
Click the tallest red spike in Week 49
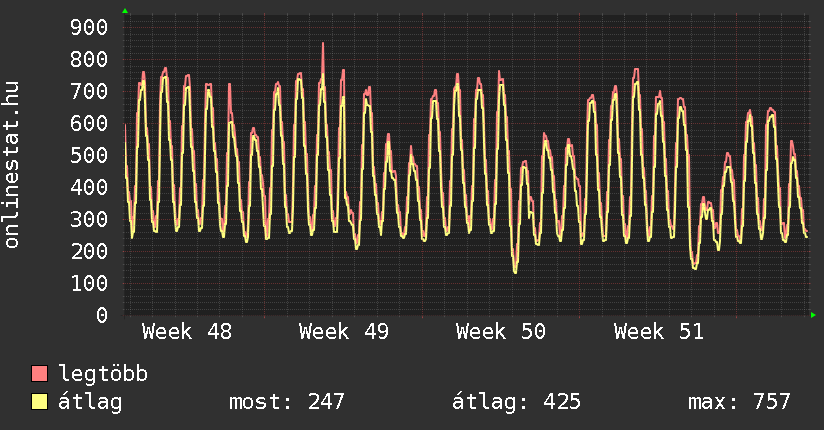click(x=322, y=46)
